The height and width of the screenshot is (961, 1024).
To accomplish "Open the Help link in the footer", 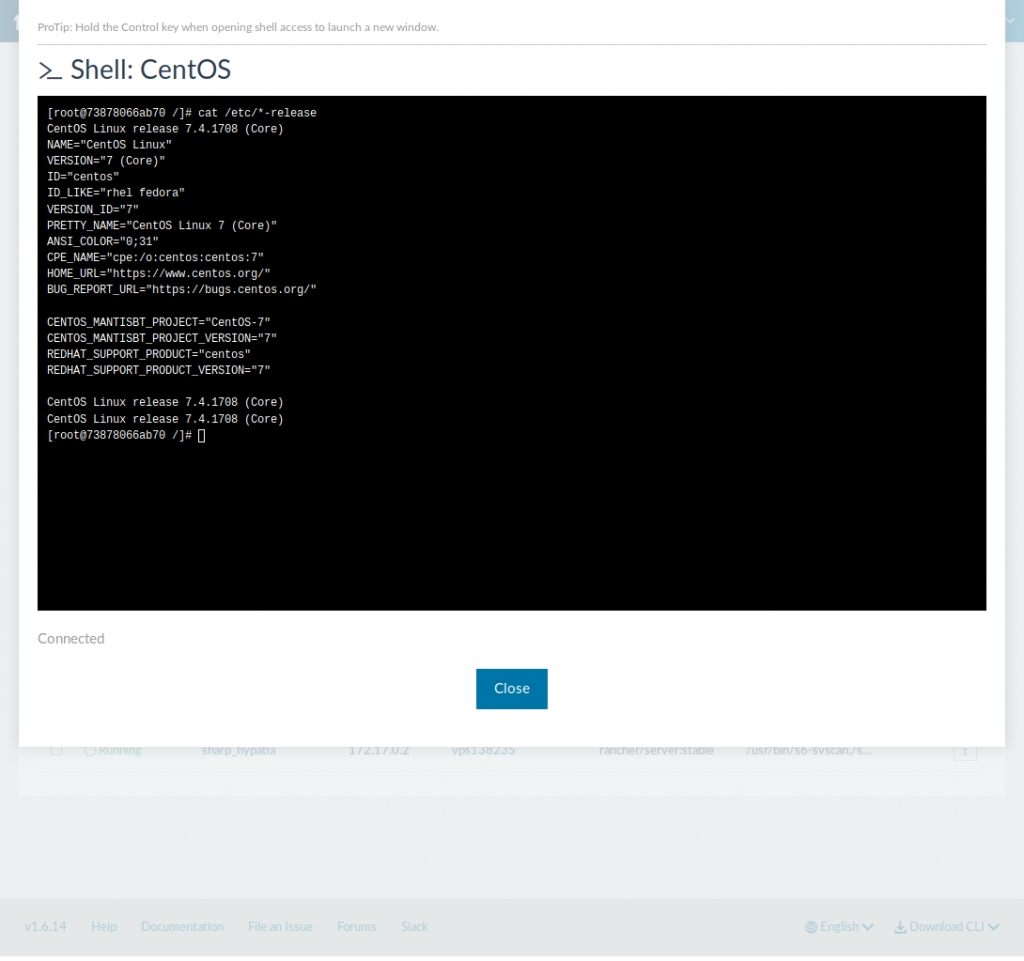I will (104, 926).
